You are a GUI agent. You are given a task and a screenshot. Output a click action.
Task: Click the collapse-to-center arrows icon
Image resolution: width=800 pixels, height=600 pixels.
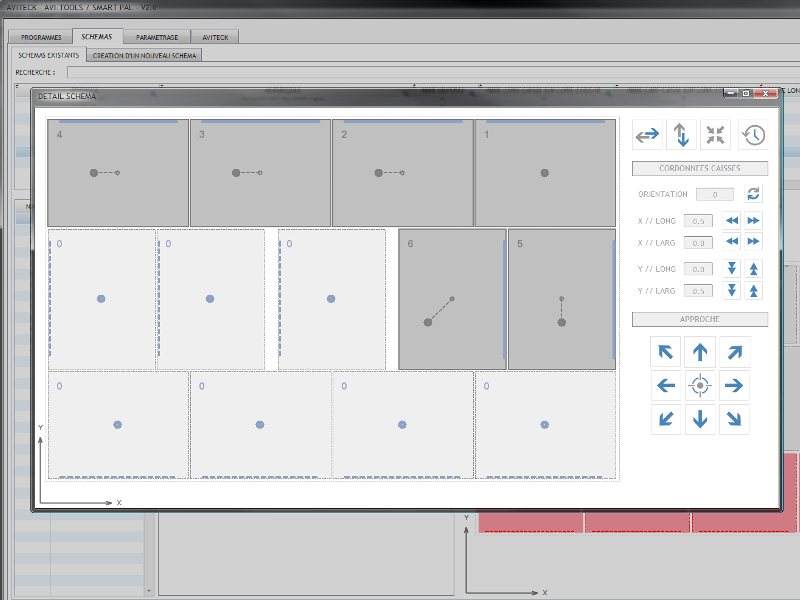click(x=715, y=134)
